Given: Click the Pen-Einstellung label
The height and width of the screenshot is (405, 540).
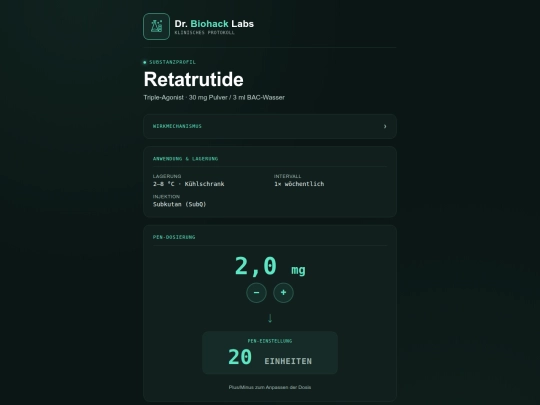Looking at the screenshot, I should [x=270, y=341].
